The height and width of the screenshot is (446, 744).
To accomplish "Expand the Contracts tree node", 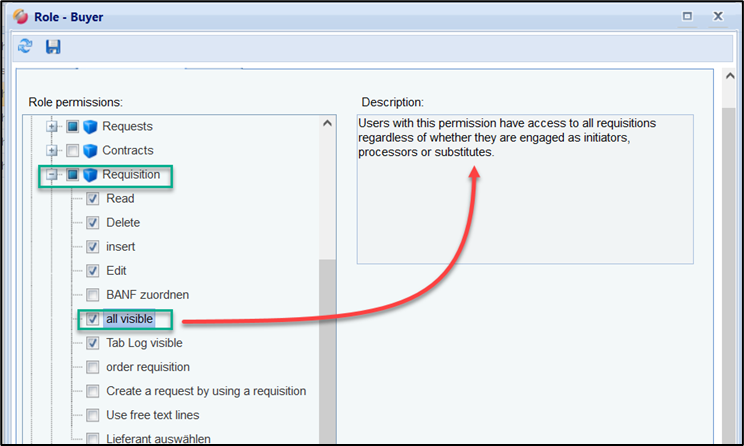I will click(x=52, y=151).
